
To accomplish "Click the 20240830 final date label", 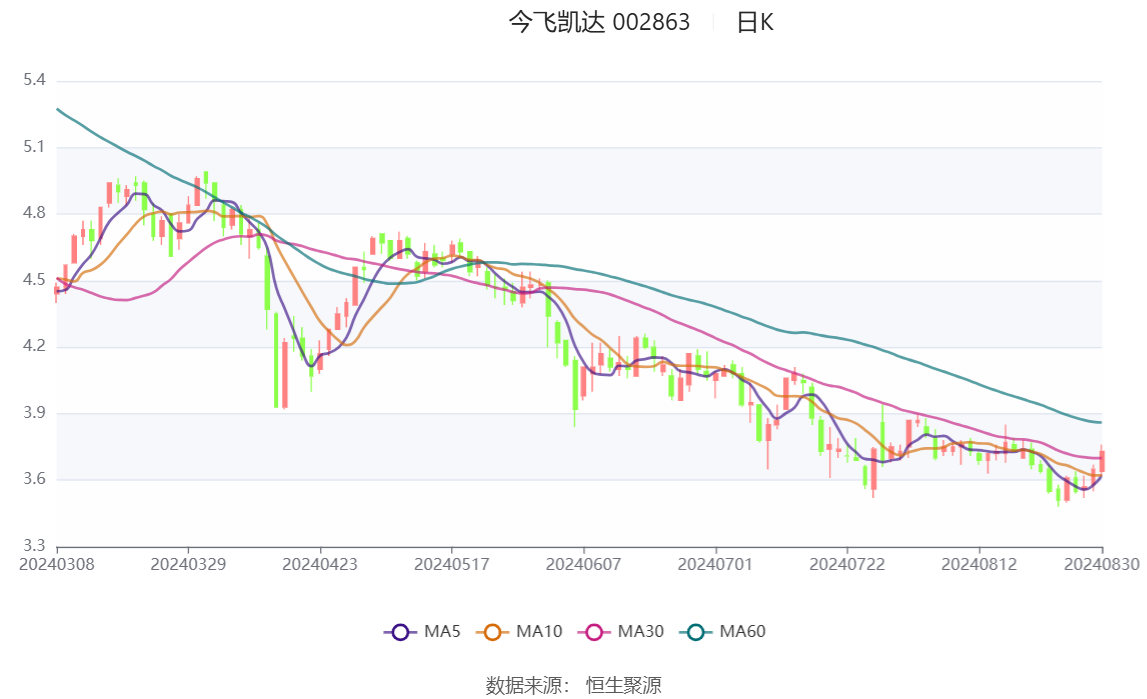I will (1101, 565).
